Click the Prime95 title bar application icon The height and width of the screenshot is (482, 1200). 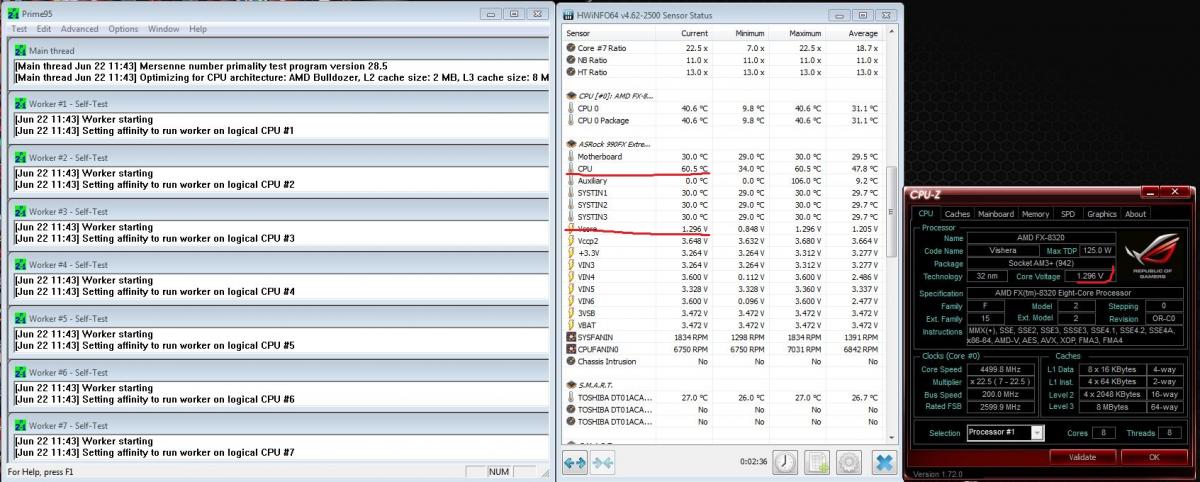(x=13, y=13)
